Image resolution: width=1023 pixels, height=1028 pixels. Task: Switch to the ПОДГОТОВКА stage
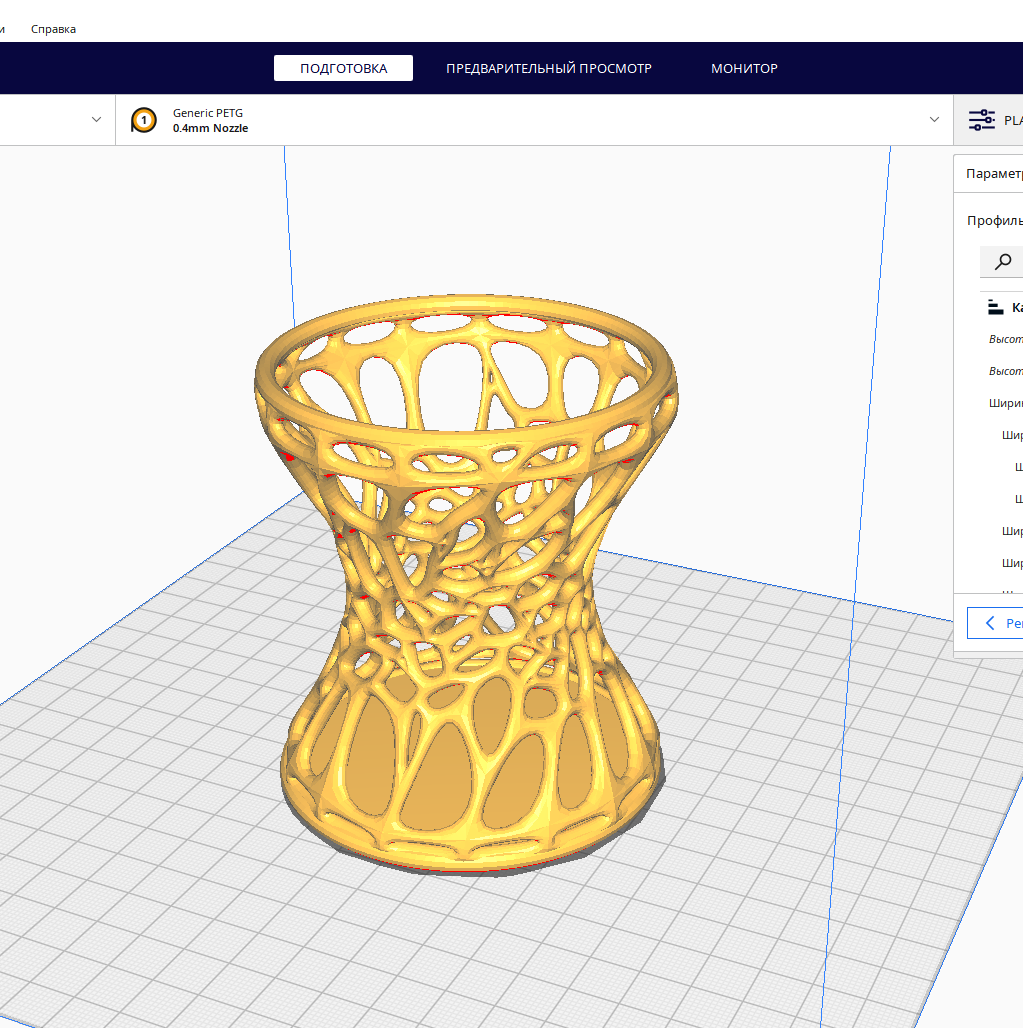[x=343, y=68]
